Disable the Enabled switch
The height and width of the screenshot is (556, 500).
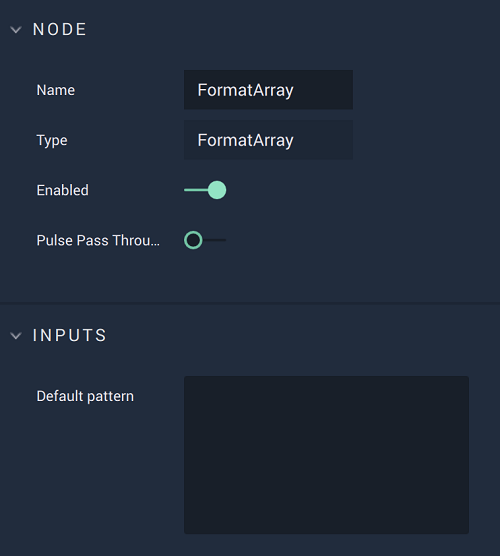point(205,190)
